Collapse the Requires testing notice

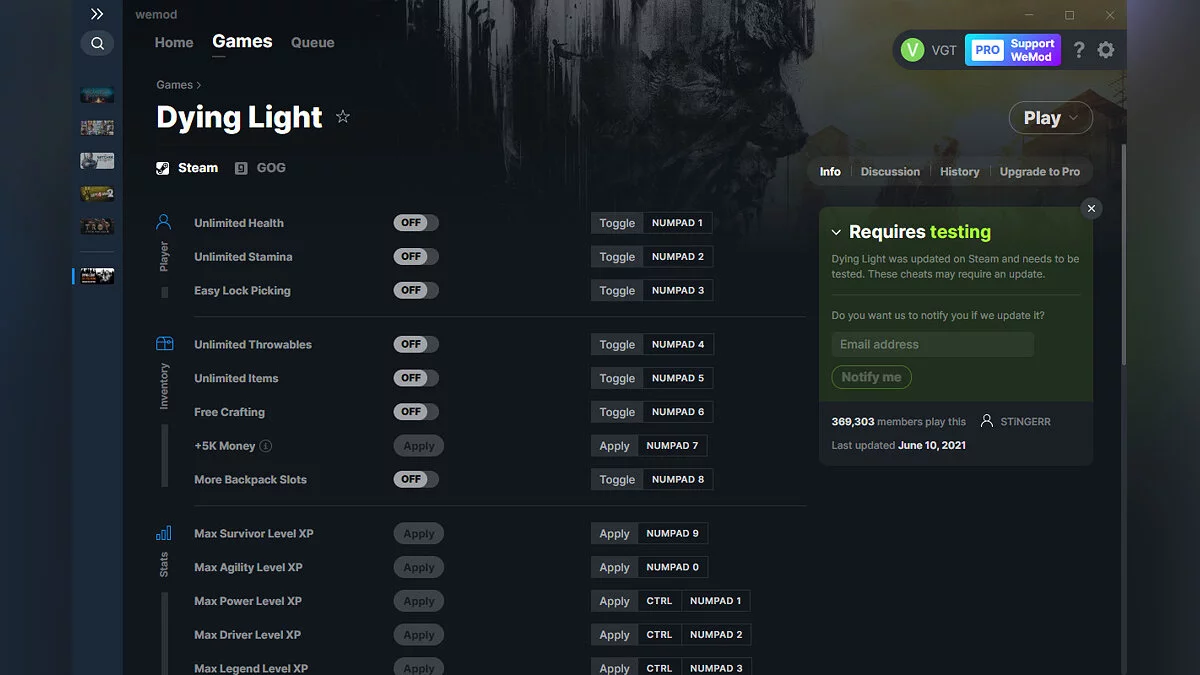point(835,231)
